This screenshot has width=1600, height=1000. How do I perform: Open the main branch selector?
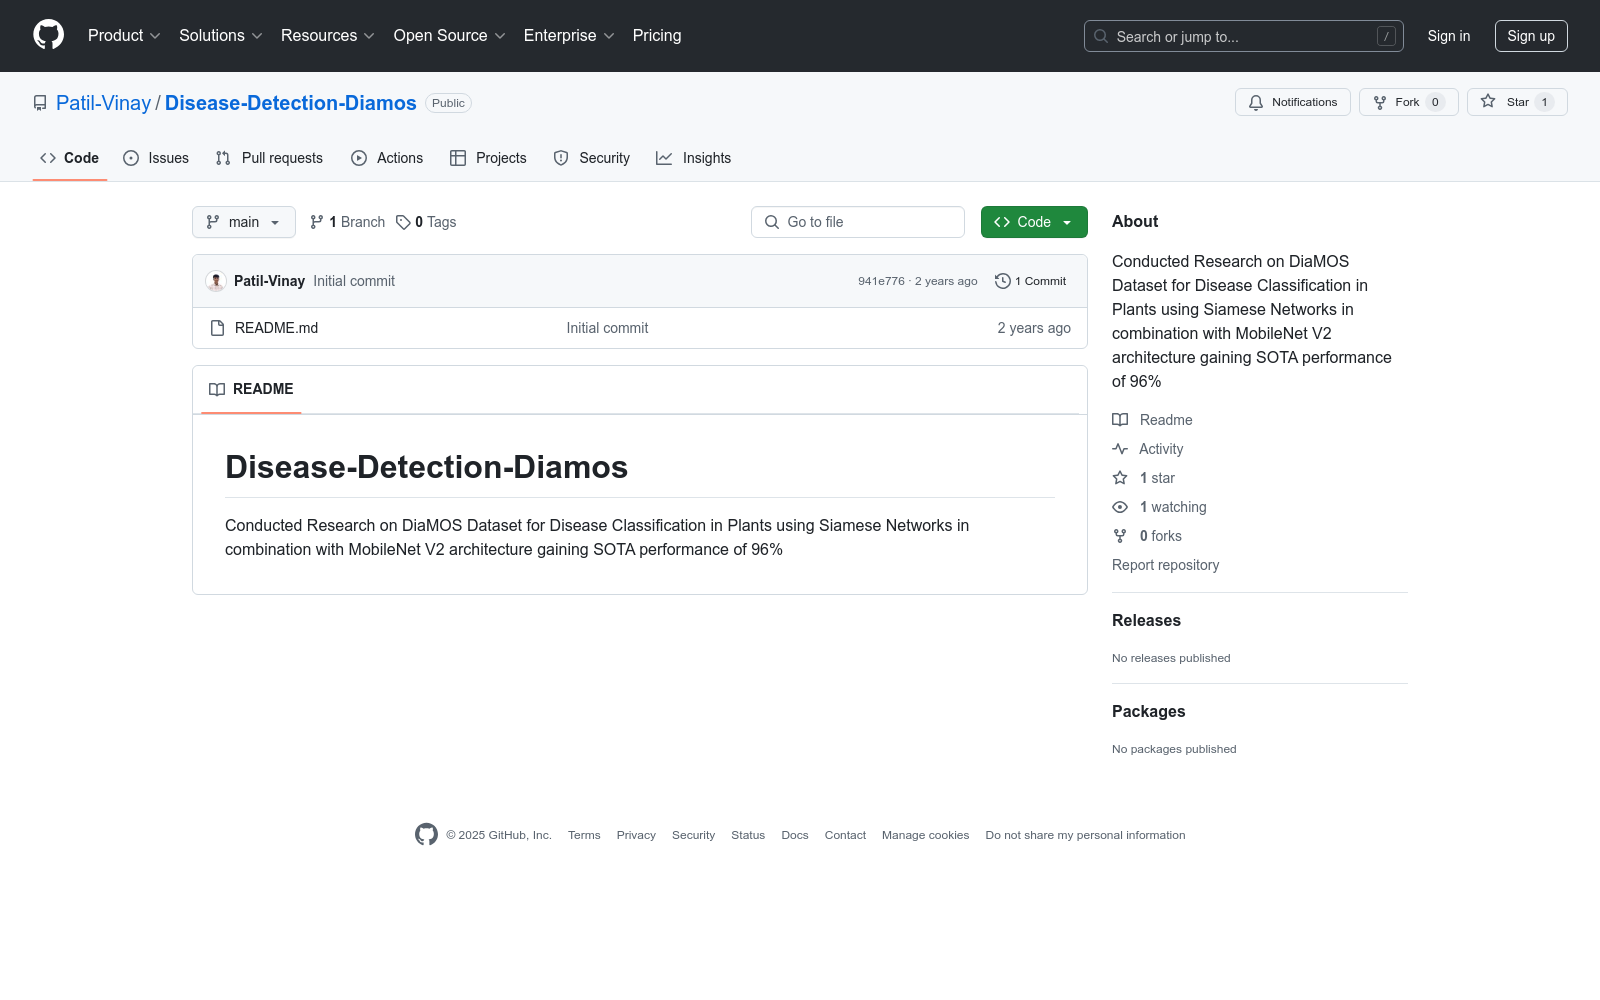pyautogui.click(x=244, y=222)
